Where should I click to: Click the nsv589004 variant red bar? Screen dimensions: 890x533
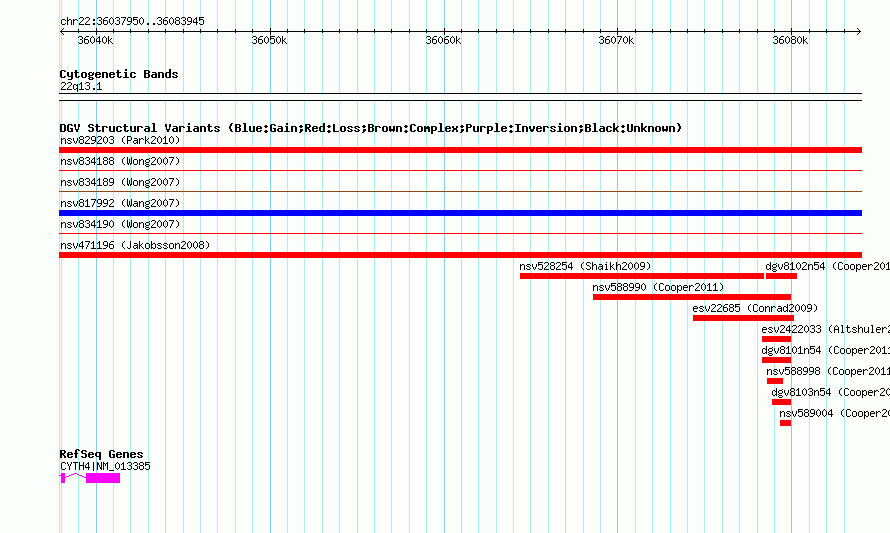786,423
